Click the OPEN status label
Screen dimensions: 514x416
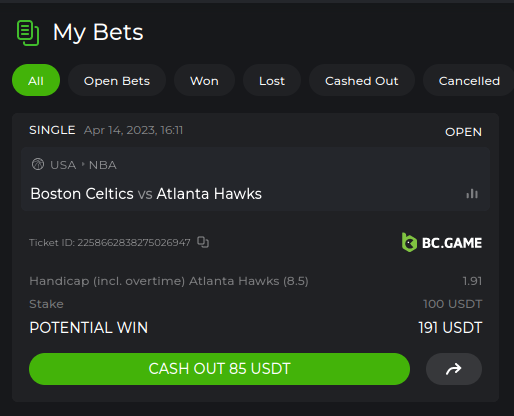coord(463,132)
